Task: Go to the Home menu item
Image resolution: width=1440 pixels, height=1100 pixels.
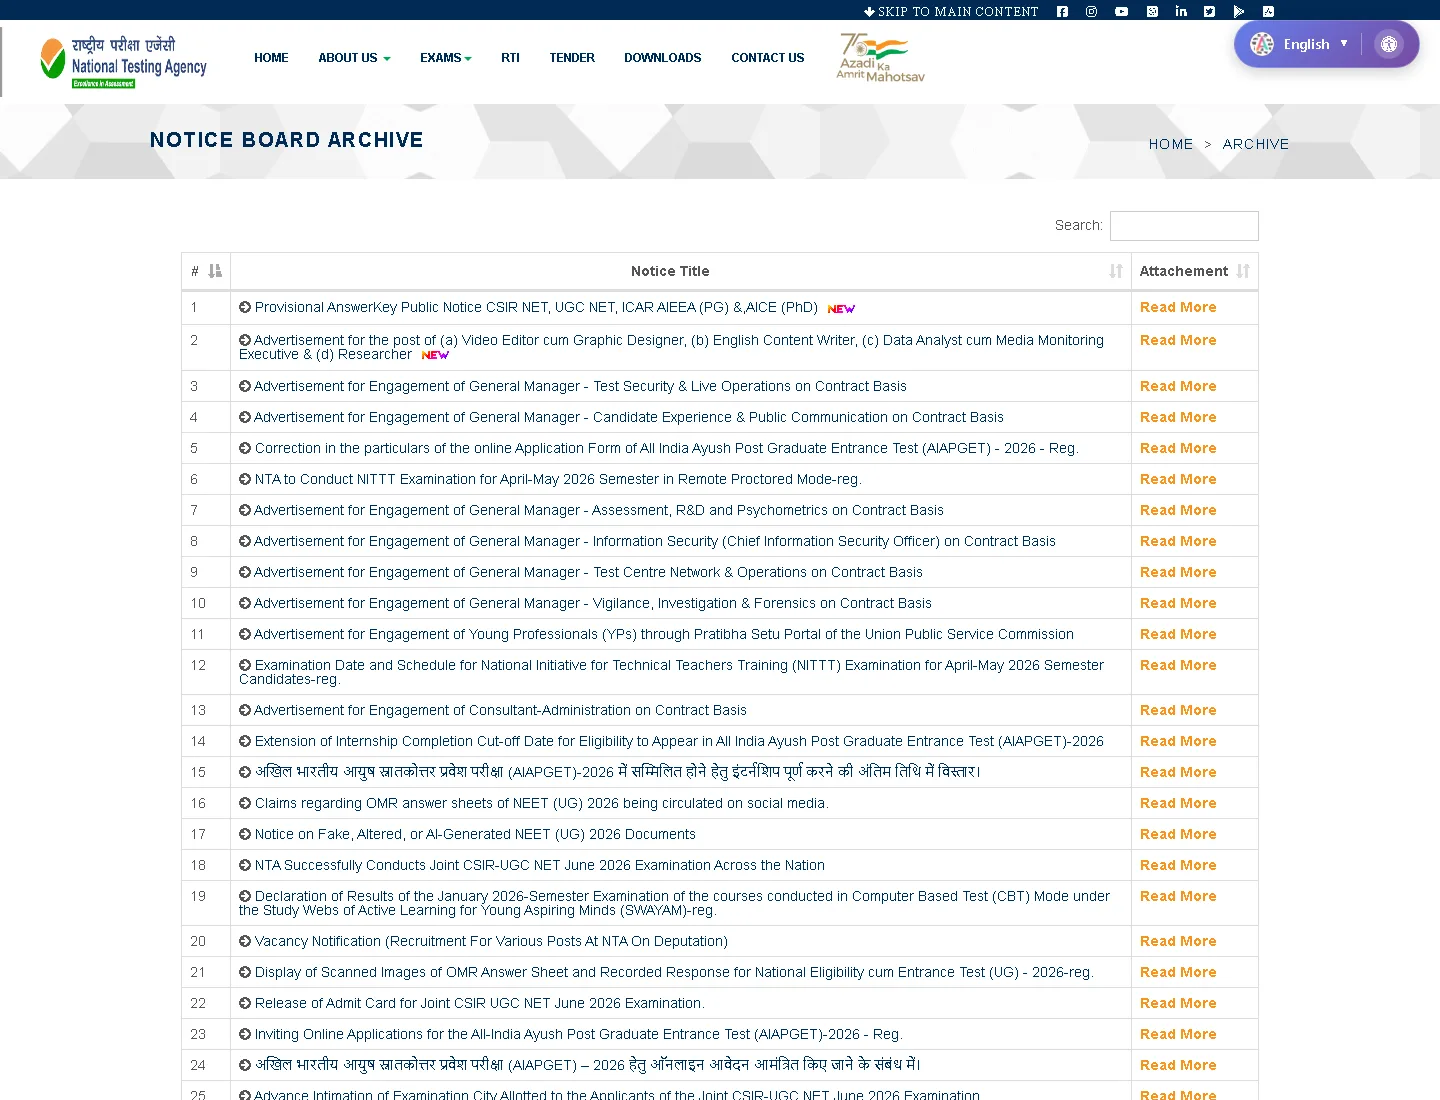Action: (x=271, y=58)
